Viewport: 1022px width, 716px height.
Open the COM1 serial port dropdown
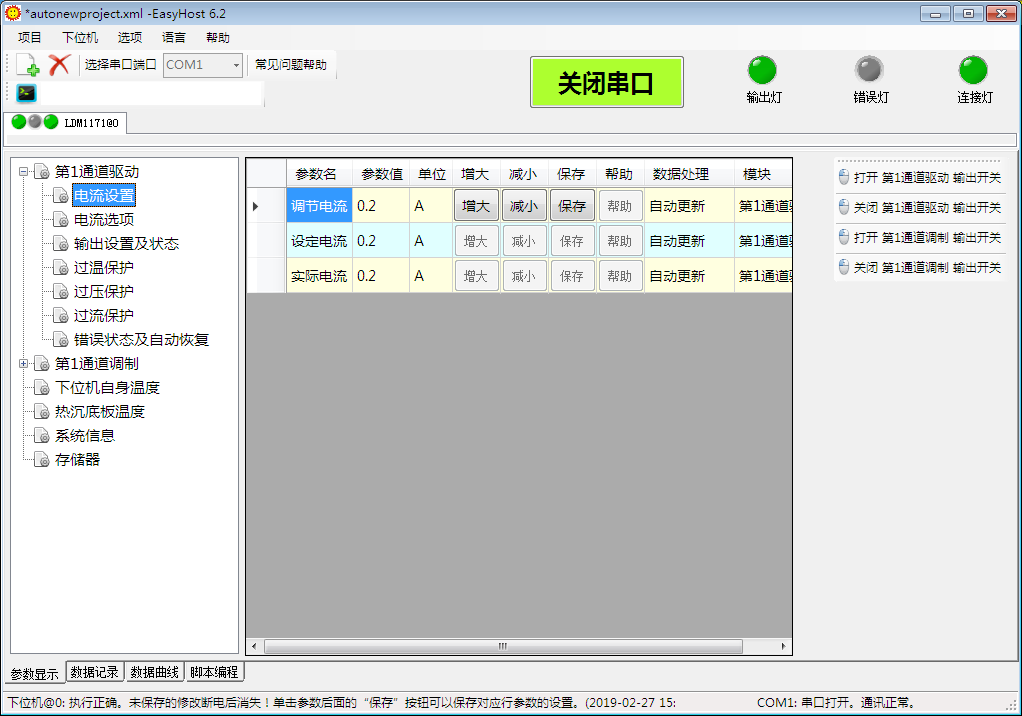click(x=236, y=65)
